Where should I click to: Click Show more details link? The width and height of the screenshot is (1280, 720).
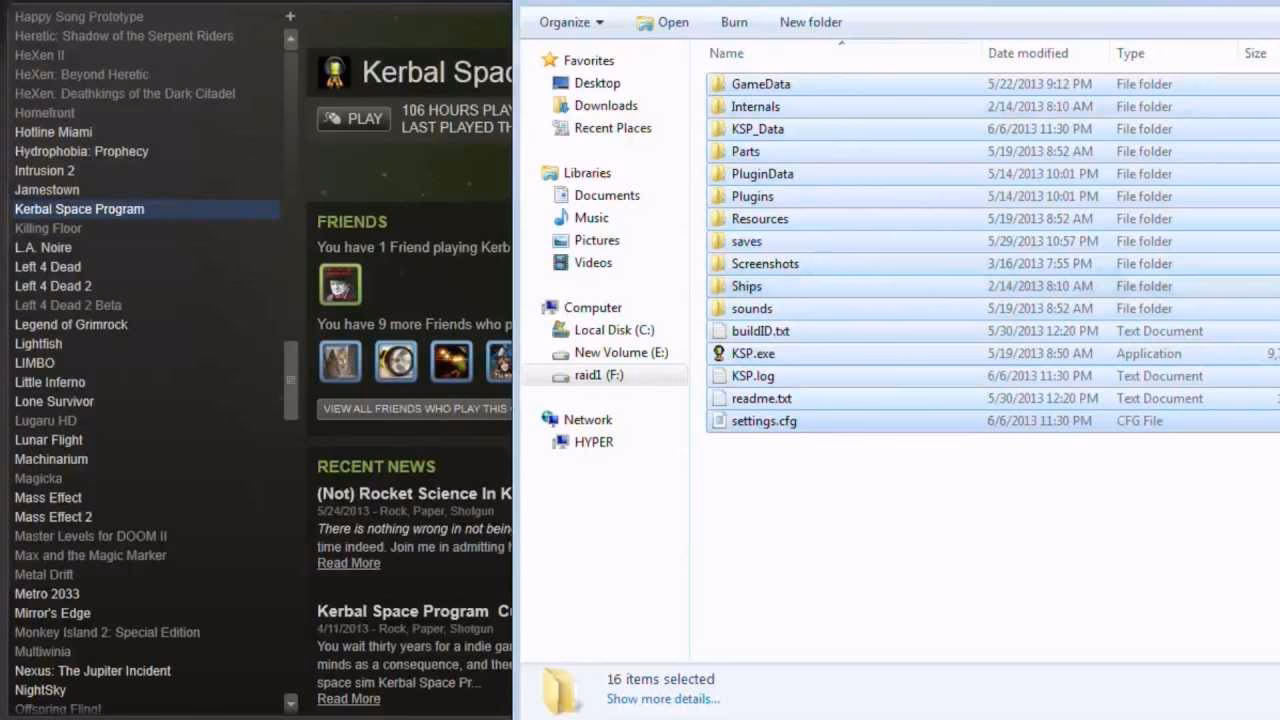point(663,699)
